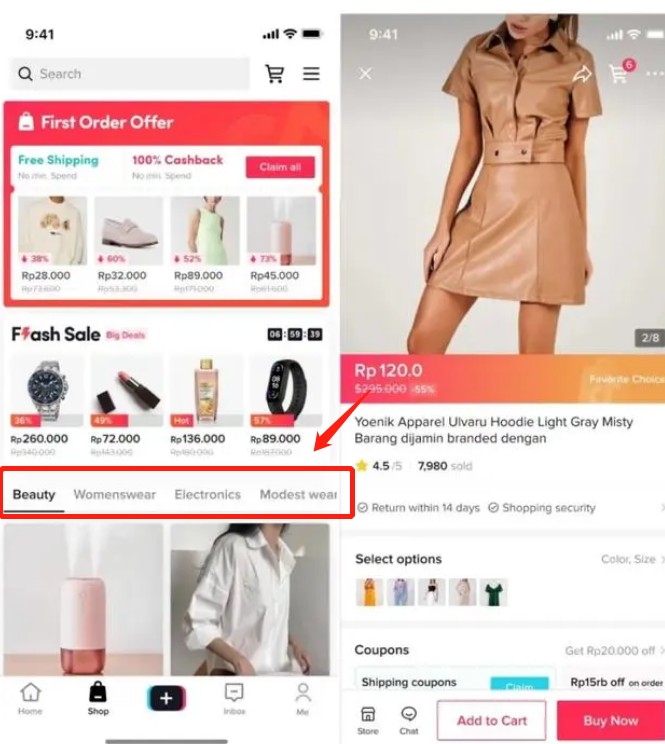The image size is (665, 744).
Task: Open the Store icon in bottom bar
Action: (x=368, y=721)
